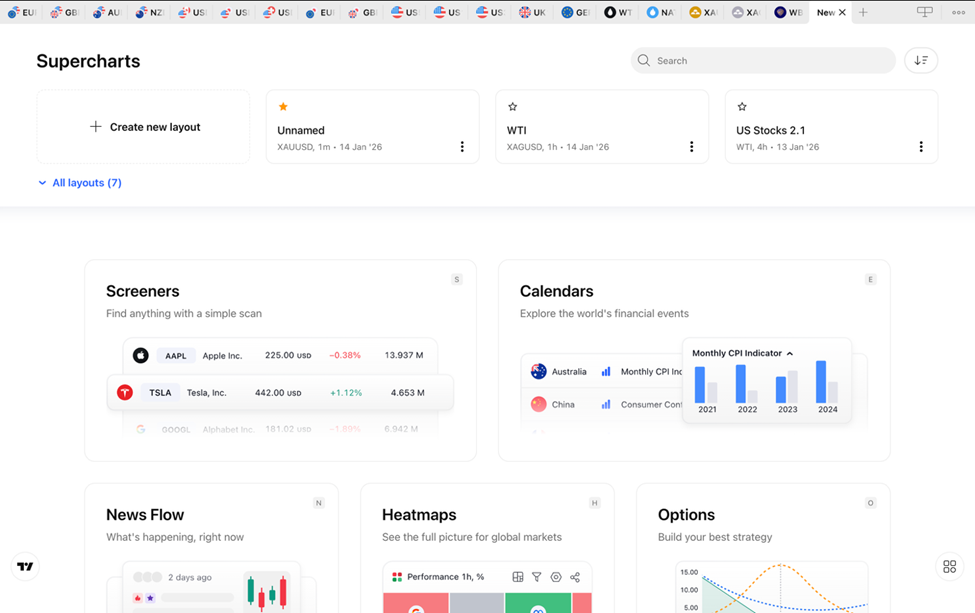975x613 pixels.
Task: Open the sort order button beside search
Action: [x=921, y=60]
